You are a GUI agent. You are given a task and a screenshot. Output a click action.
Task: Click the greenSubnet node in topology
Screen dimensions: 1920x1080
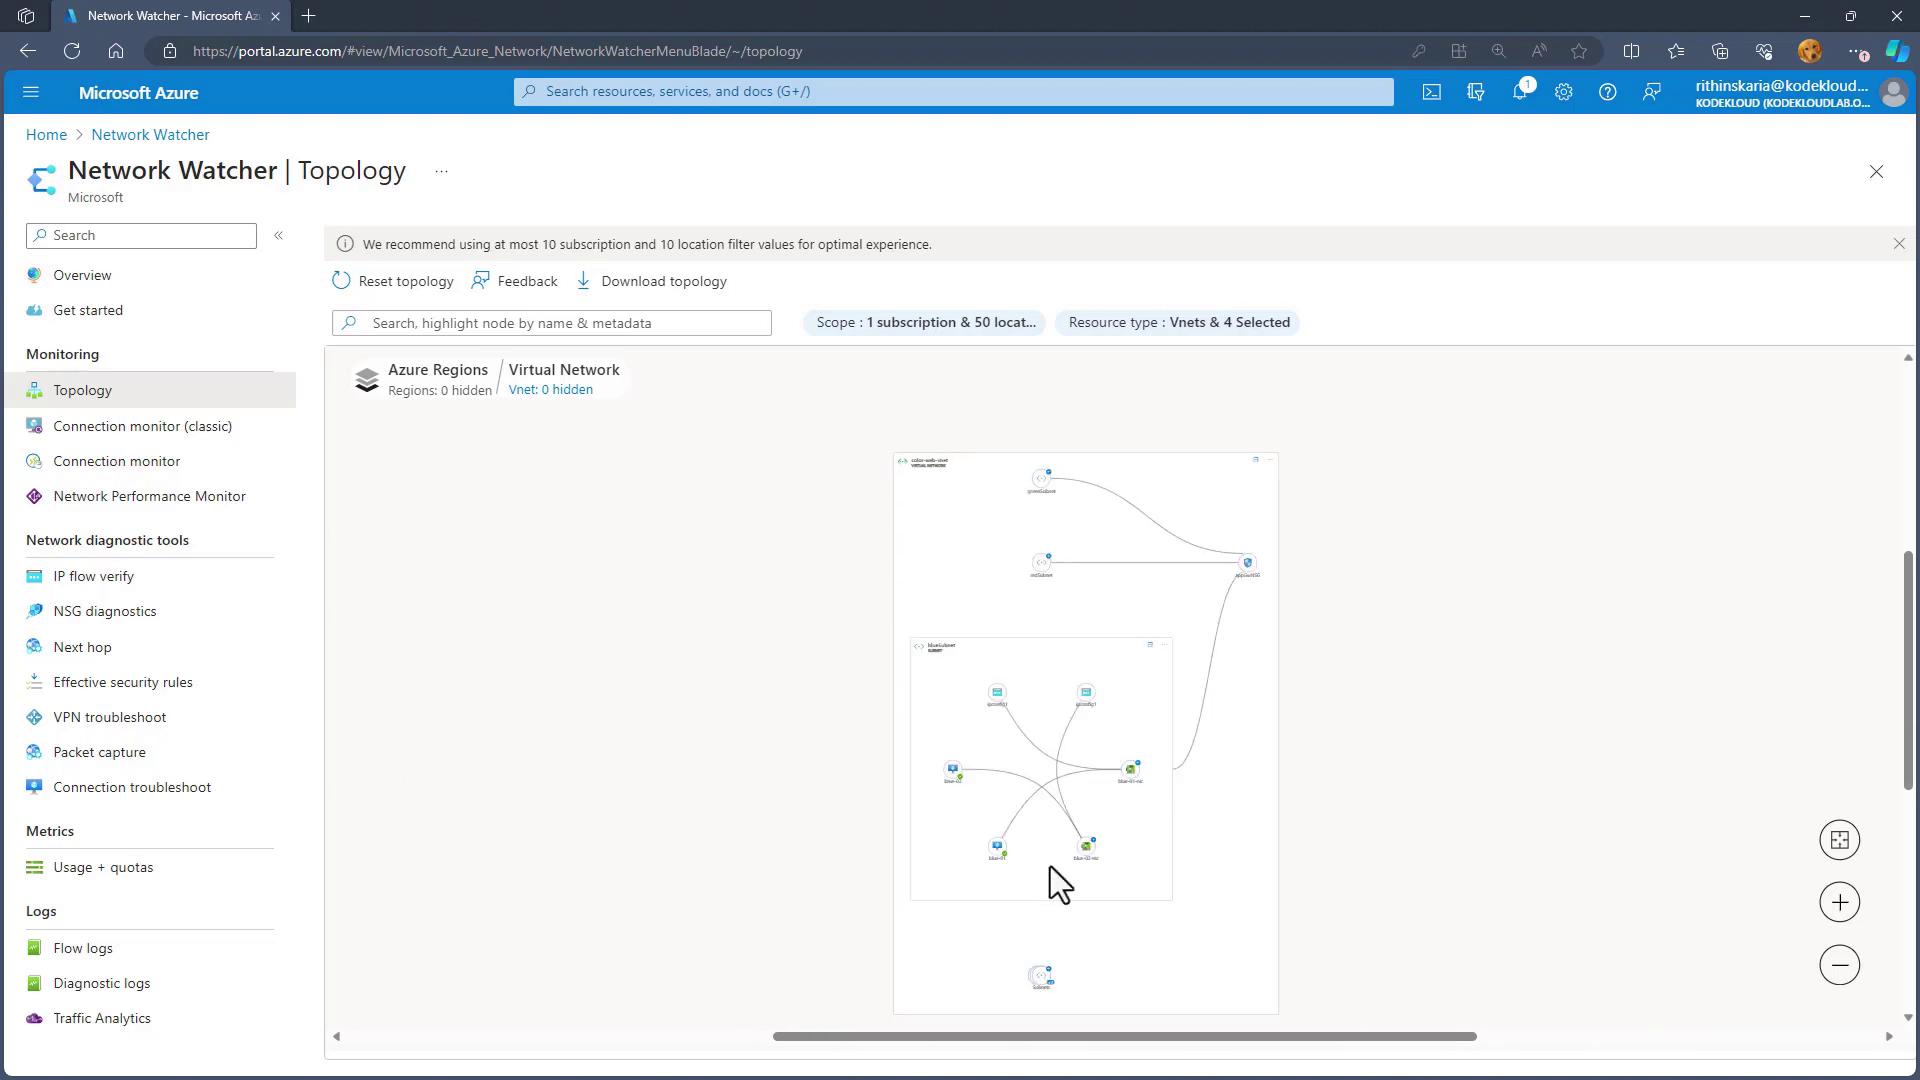[1041, 479]
